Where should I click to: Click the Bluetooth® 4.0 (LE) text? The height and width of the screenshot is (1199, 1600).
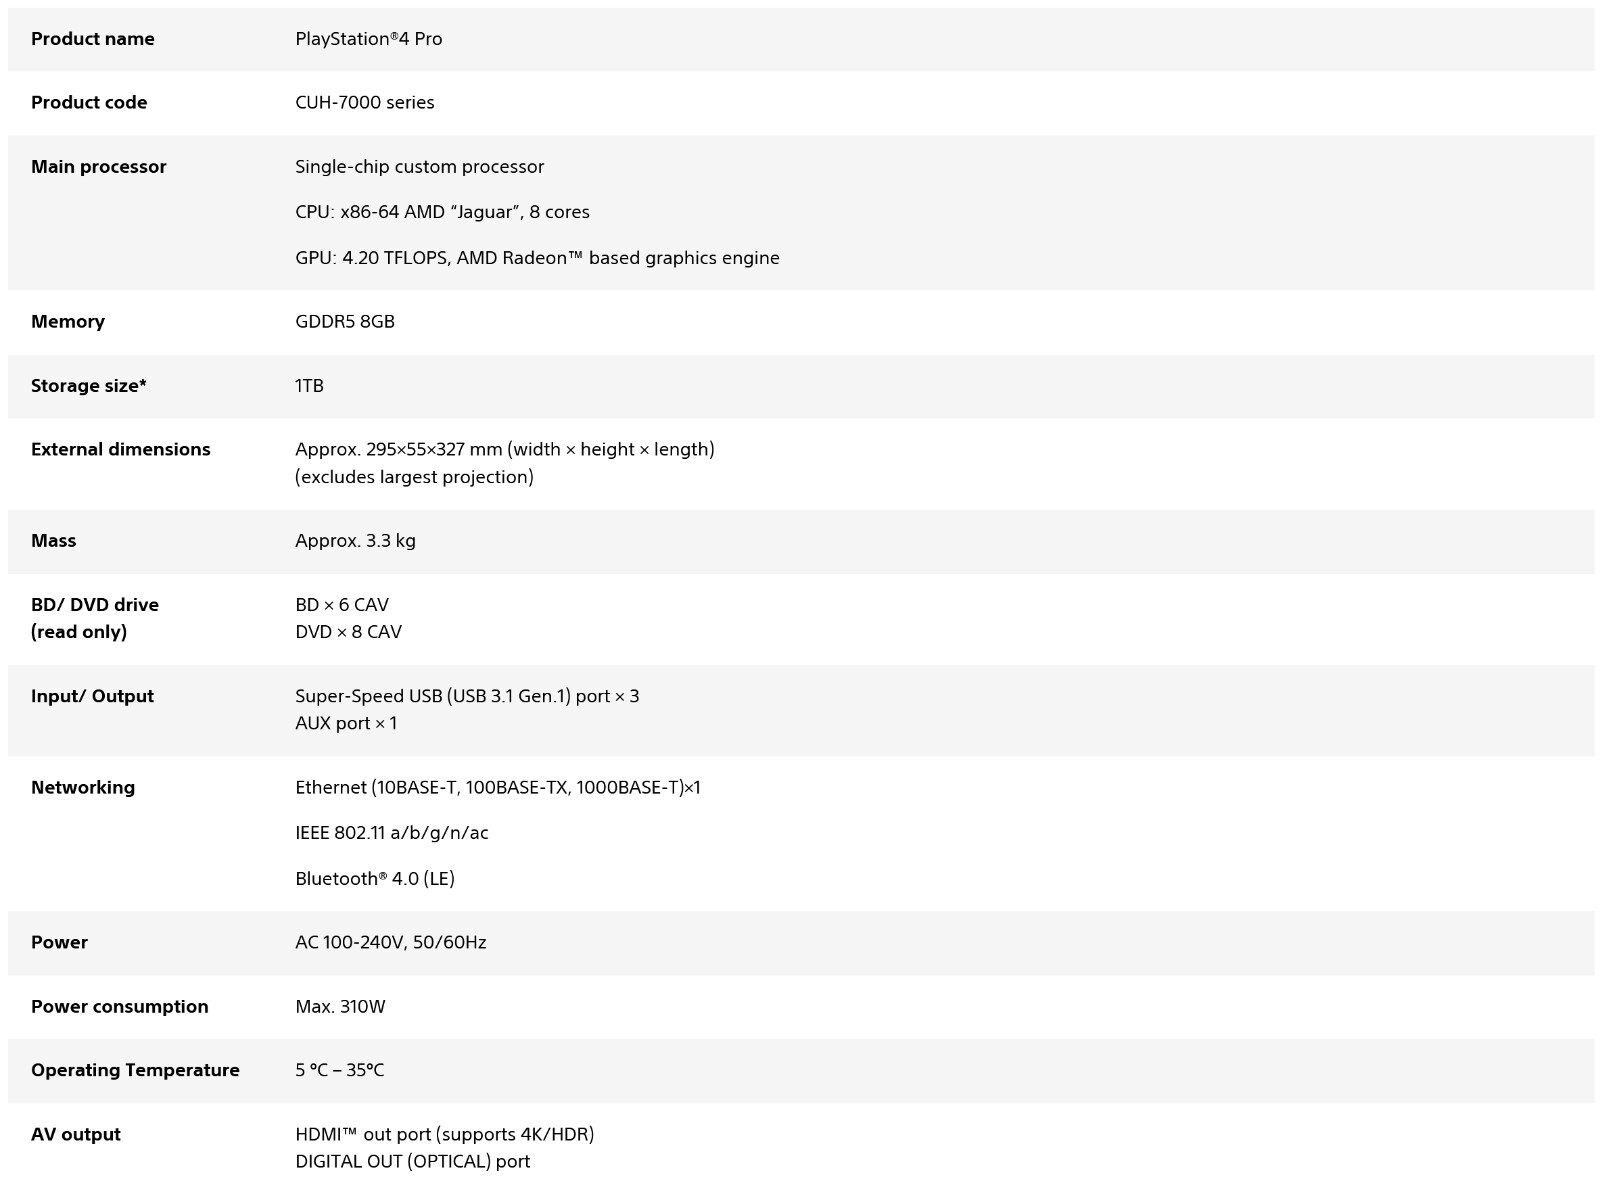pyautogui.click(x=374, y=878)
